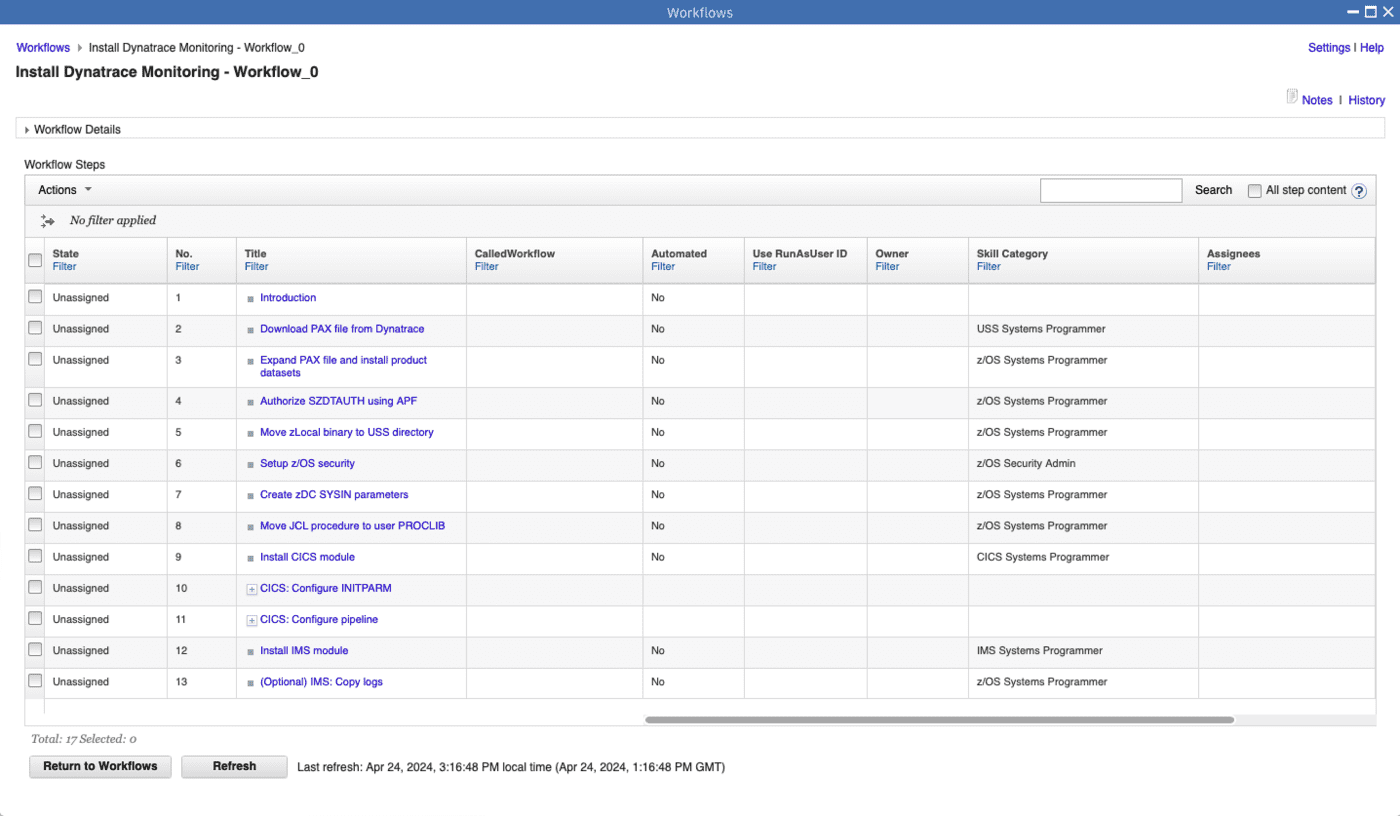Expand the "CICS: Configure INITPARM" step
1400x816 pixels.
click(250, 588)
